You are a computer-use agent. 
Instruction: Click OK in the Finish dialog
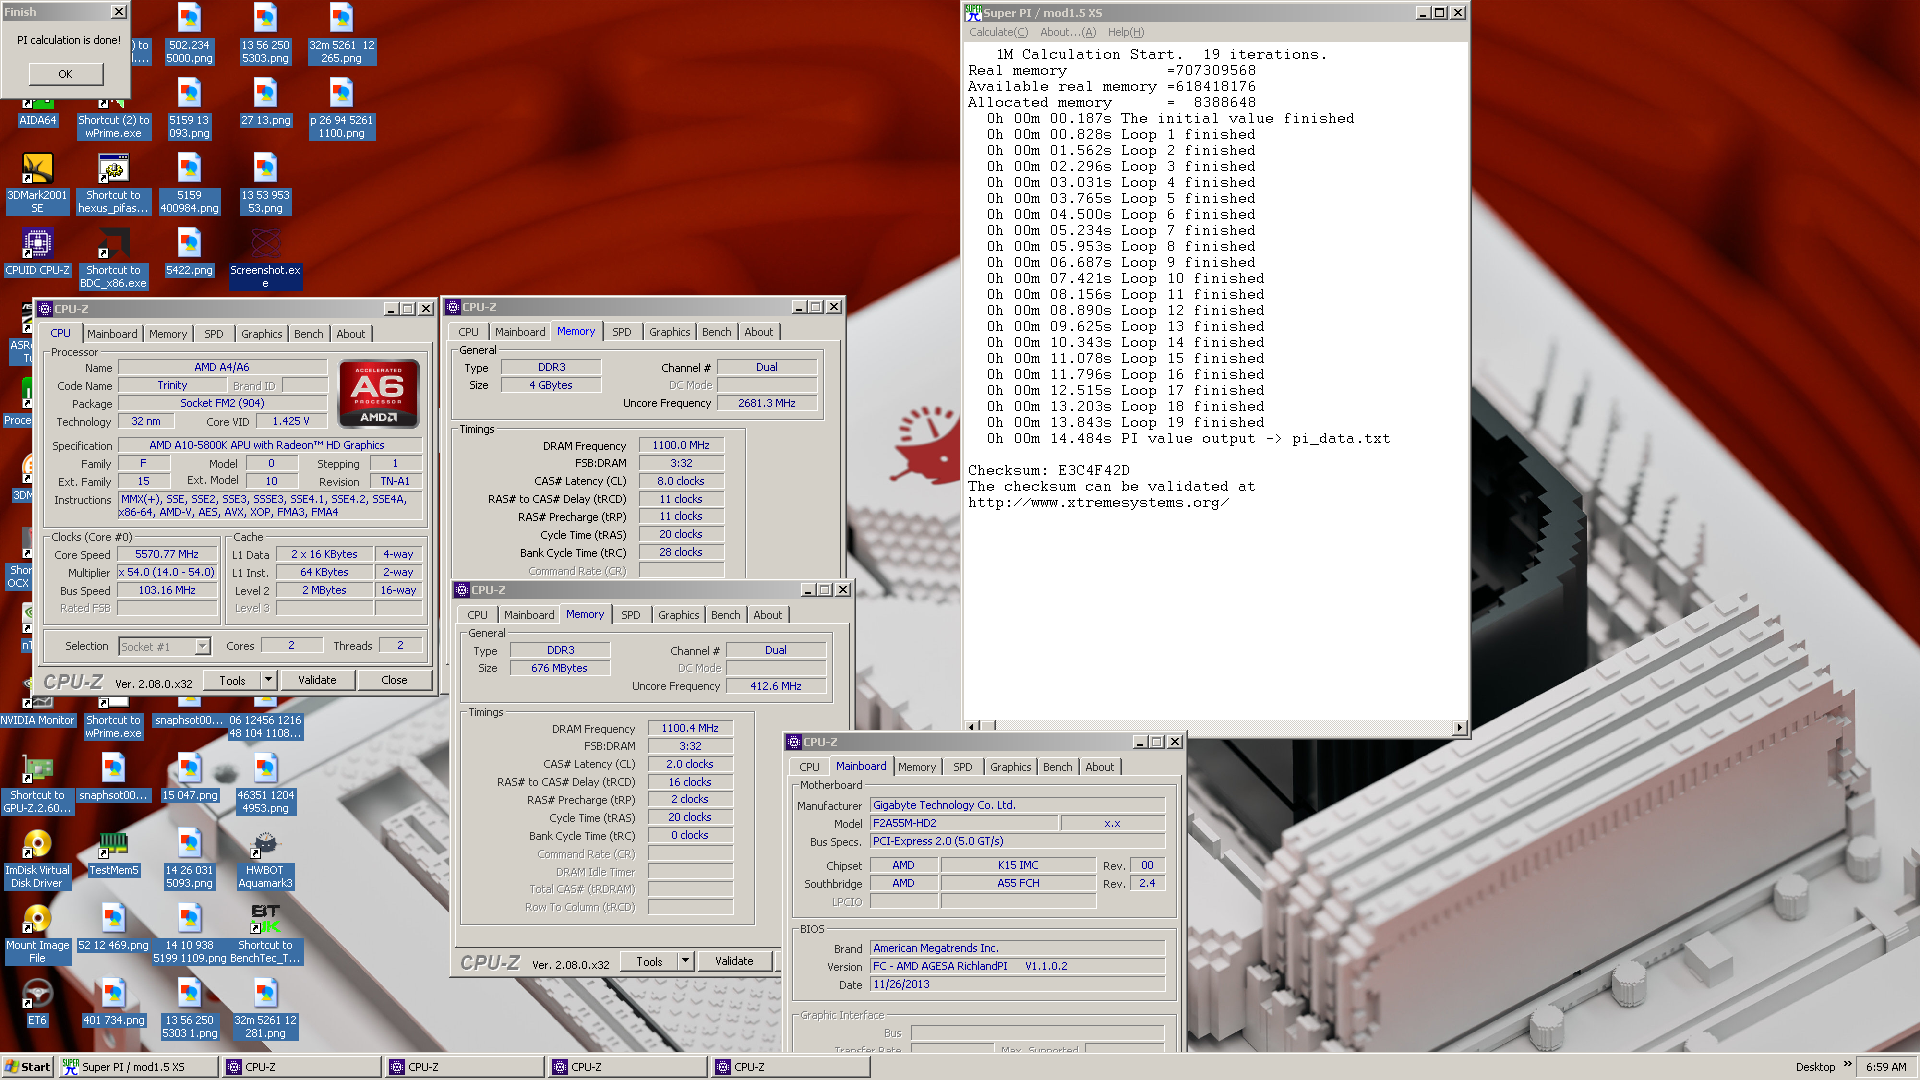pos(65,74)
